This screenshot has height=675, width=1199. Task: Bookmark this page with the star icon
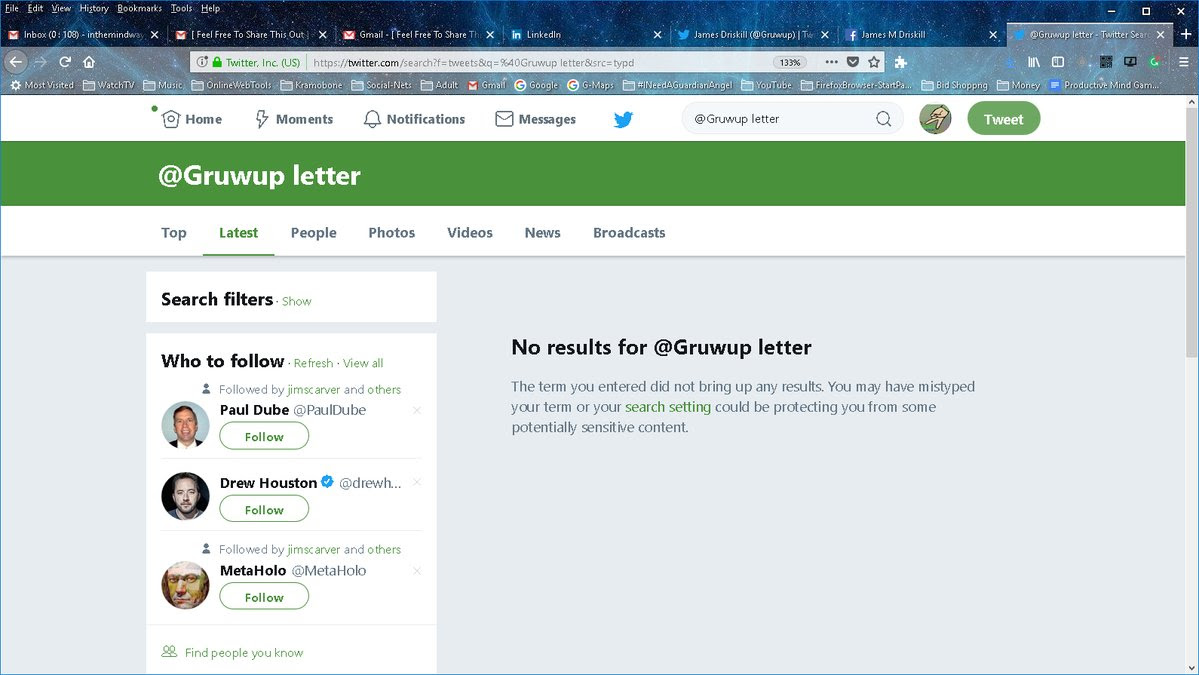click(x=874, y=62)
